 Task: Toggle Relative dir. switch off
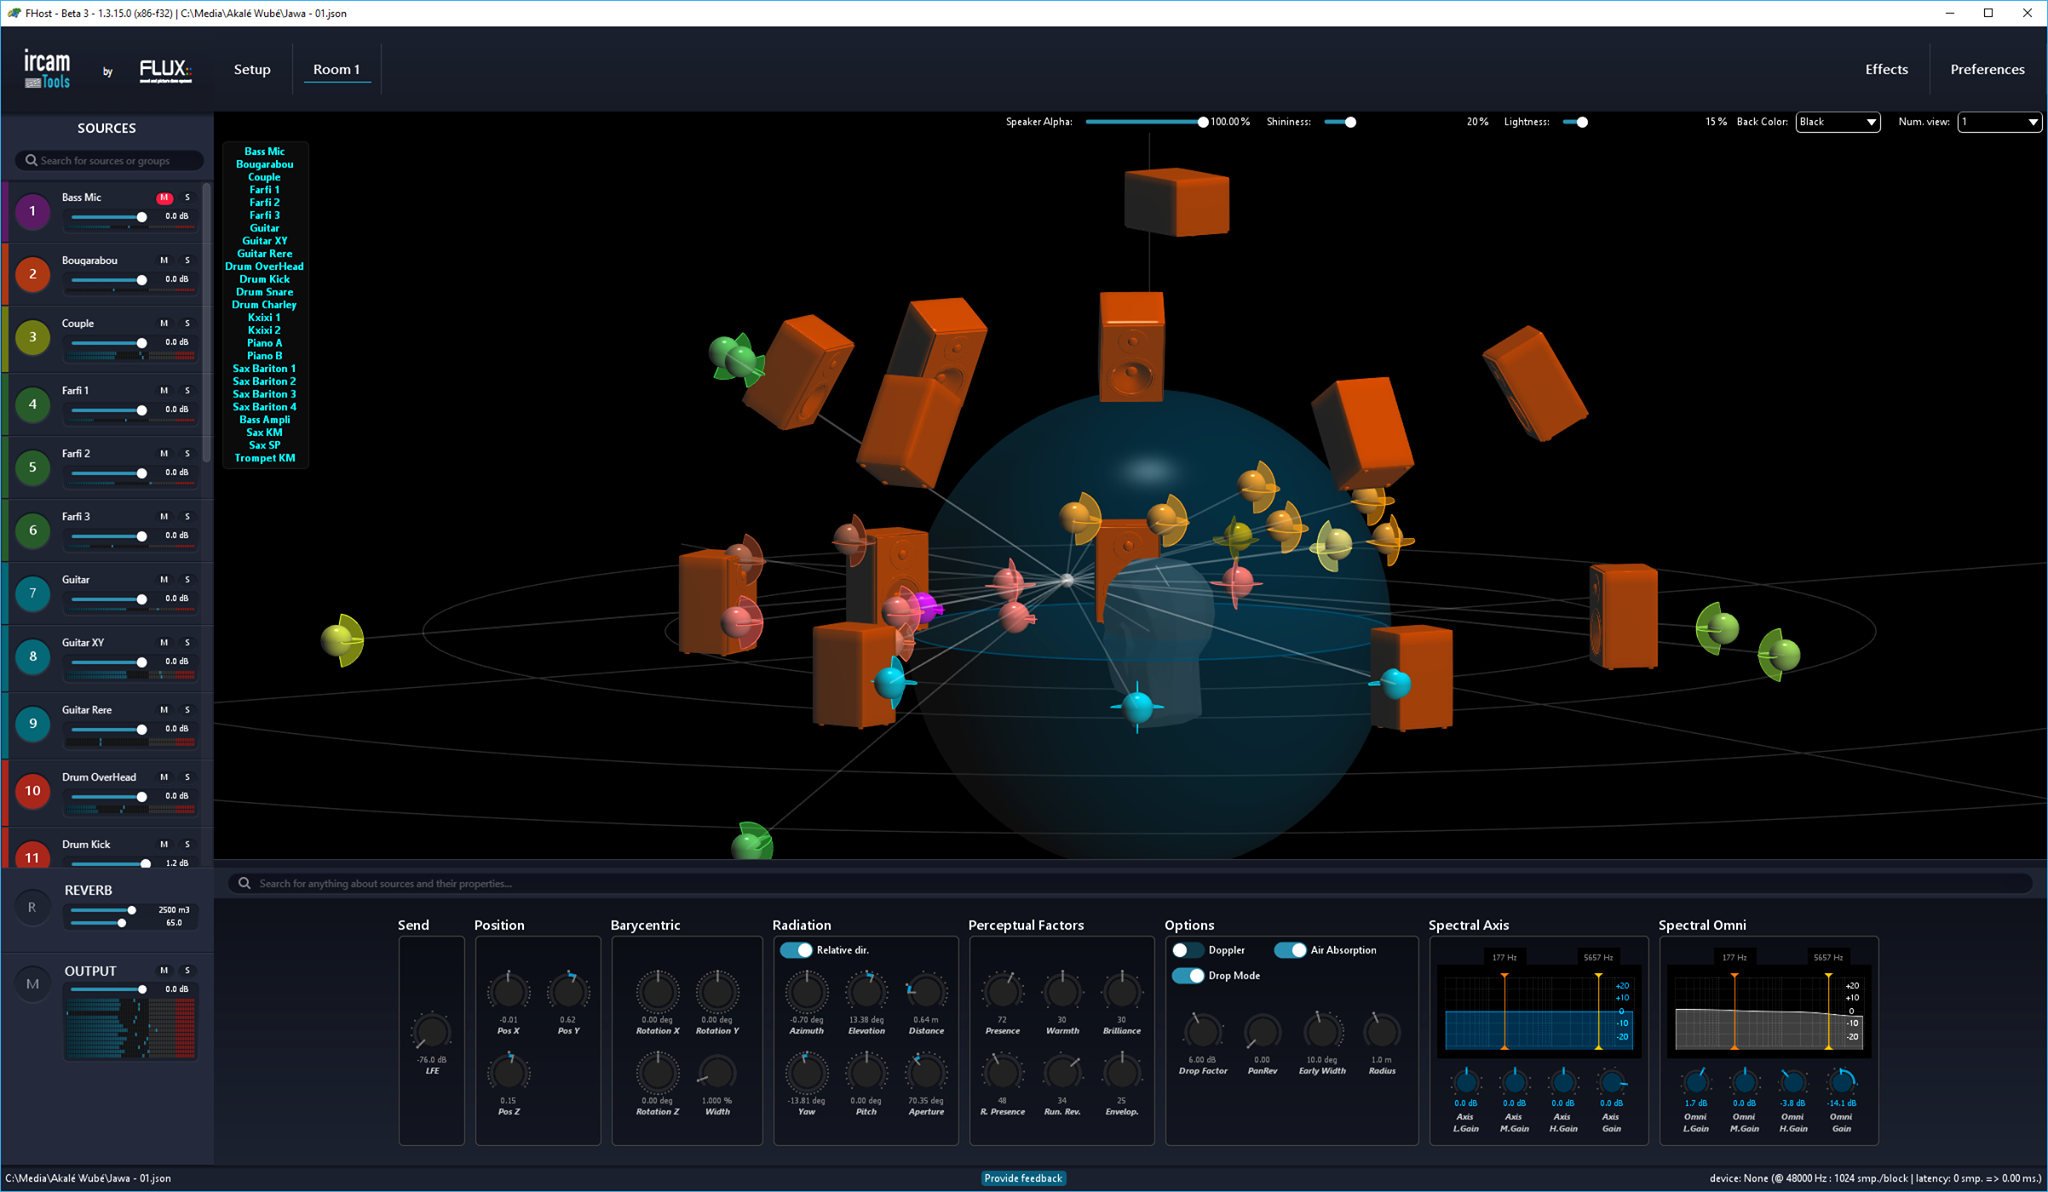[797, 950]
